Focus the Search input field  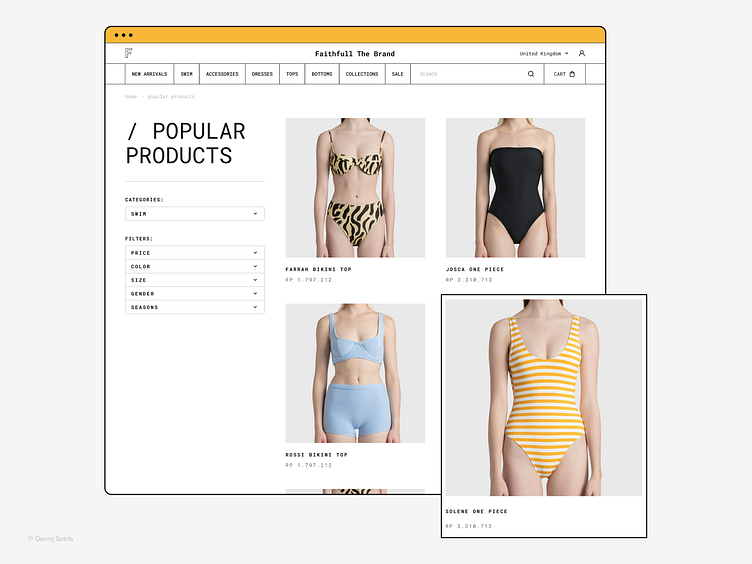click(x=469, y=74)
